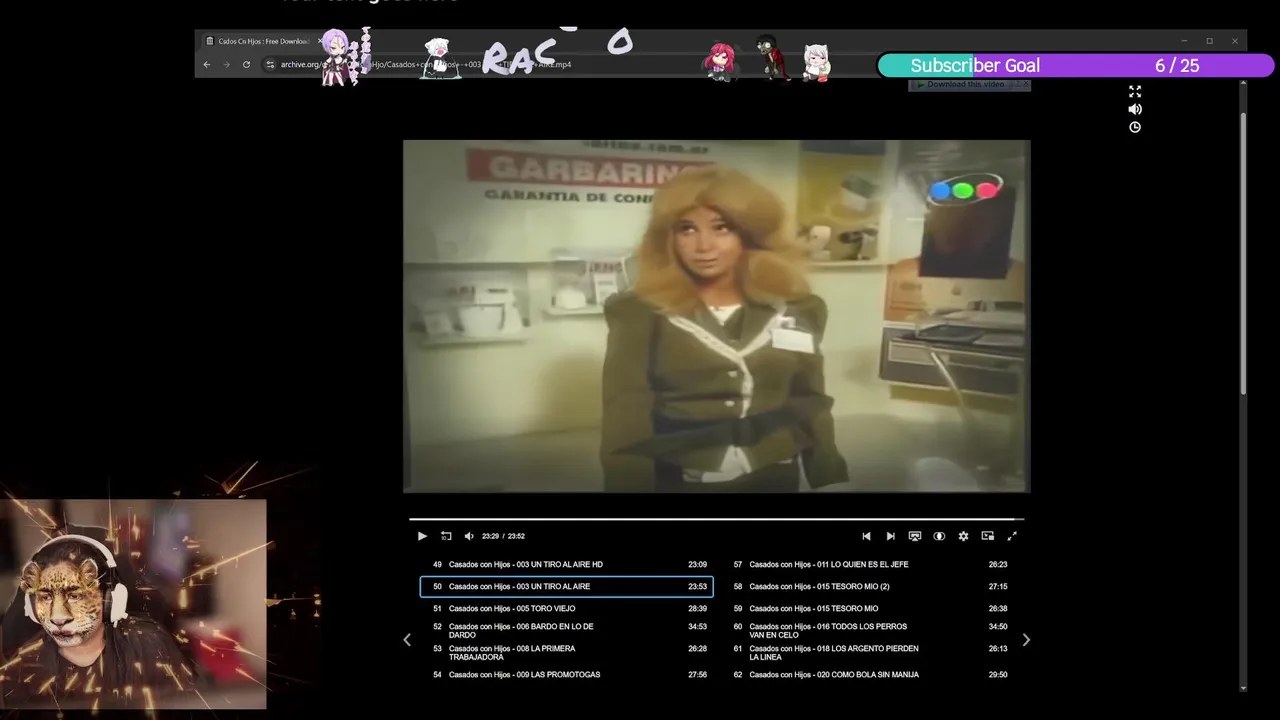Image resolution: width=1280 pixels, height=720 pixels.
Task: Enter fullscreen from player controls
Action: [x=1012, y=536]
